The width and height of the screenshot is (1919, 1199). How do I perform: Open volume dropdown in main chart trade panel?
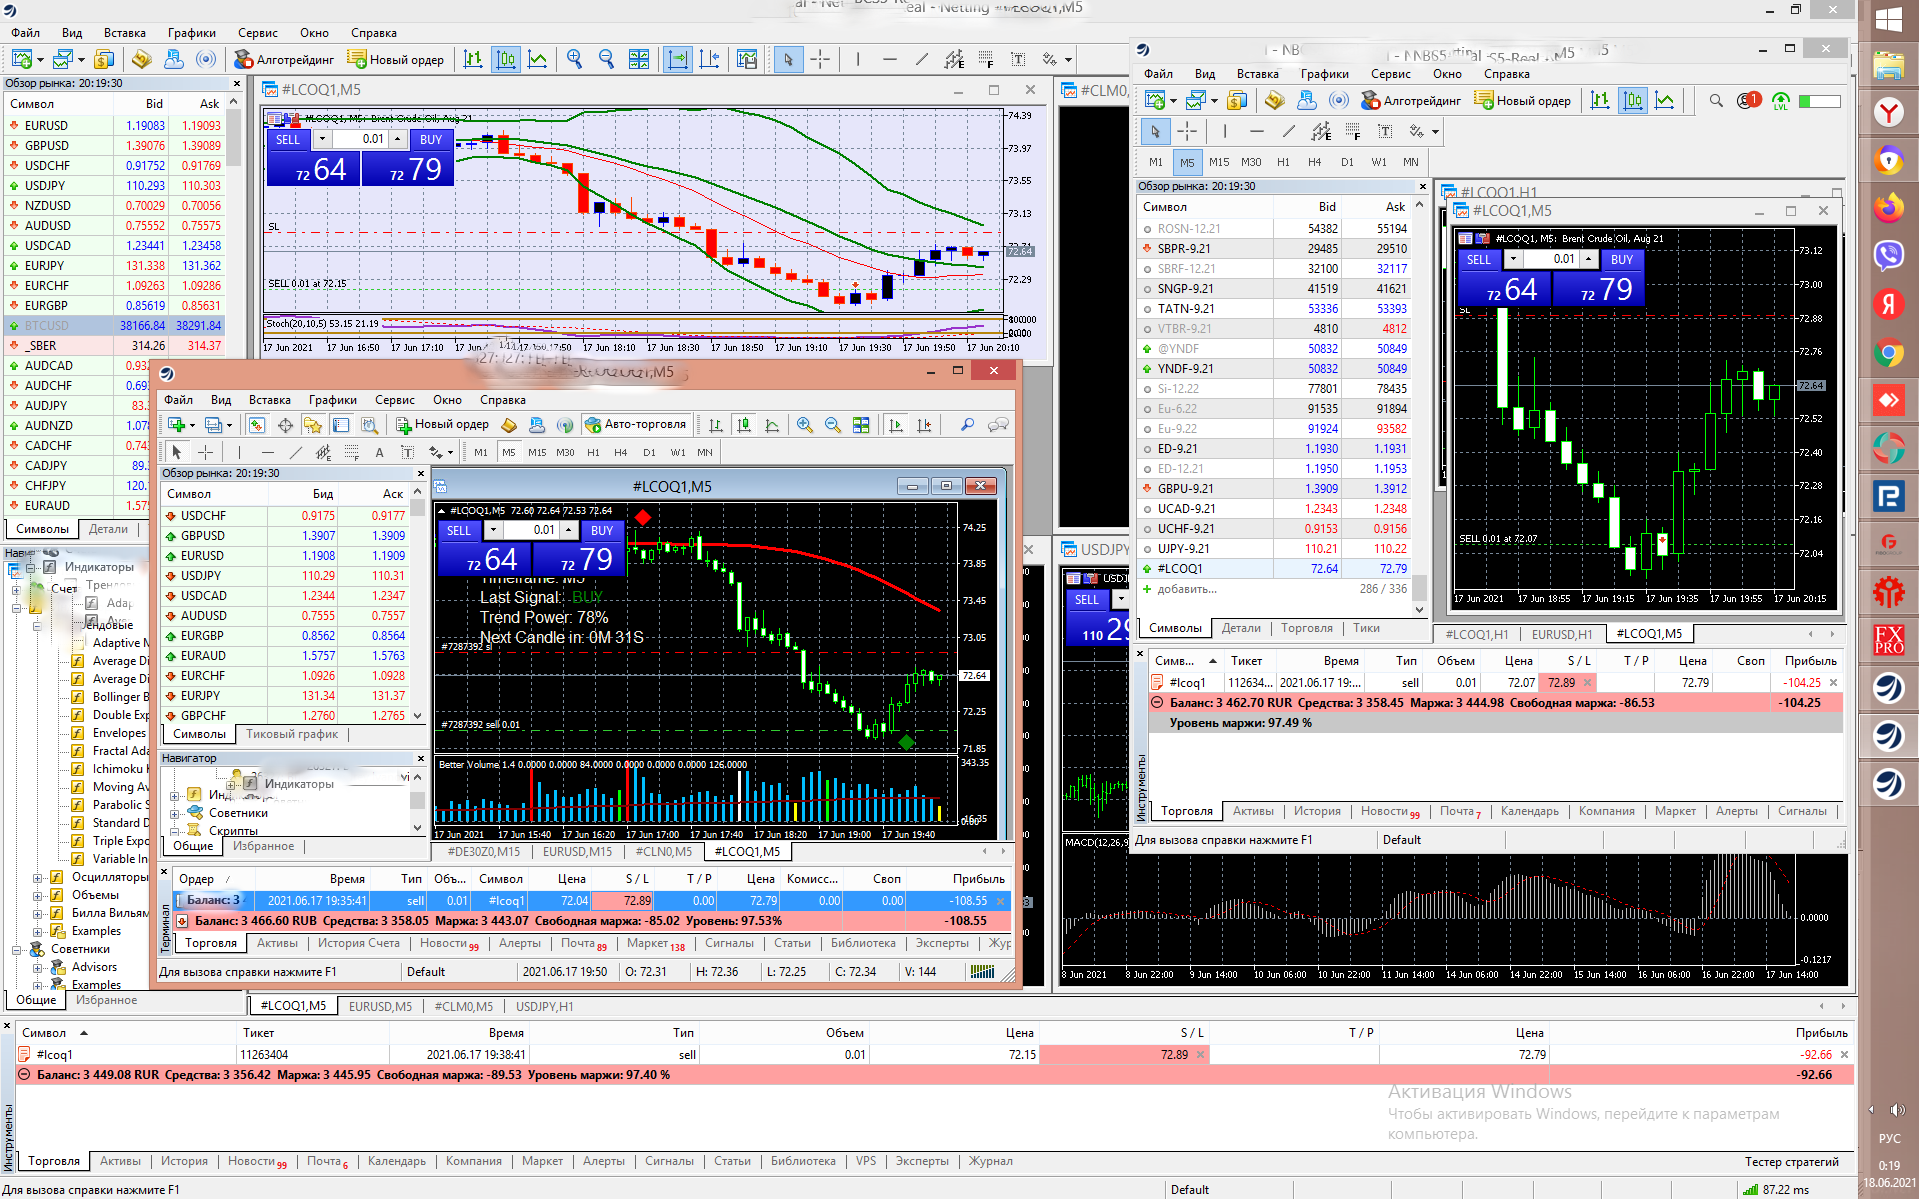pyautogui.click(x=322, y=139)
